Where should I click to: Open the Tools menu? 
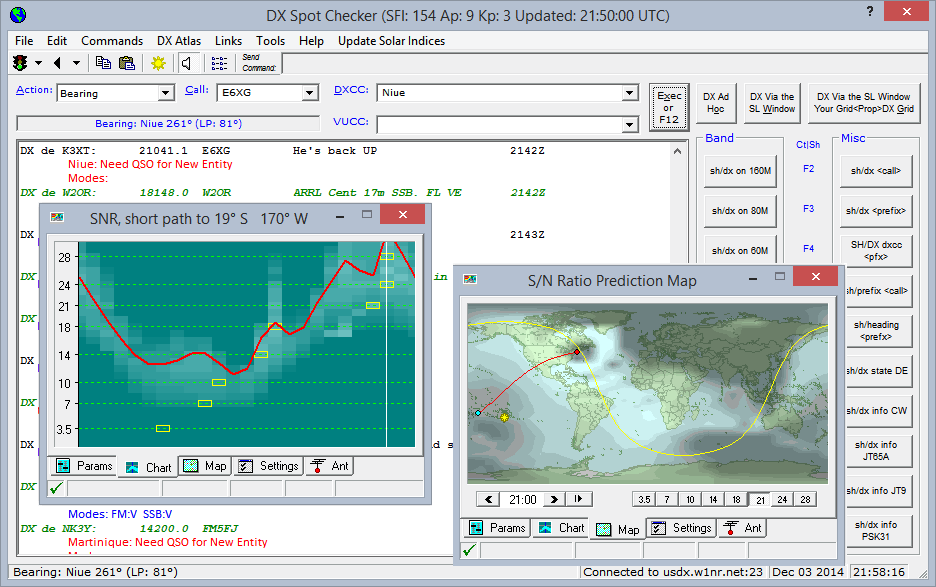pos(270,41)
